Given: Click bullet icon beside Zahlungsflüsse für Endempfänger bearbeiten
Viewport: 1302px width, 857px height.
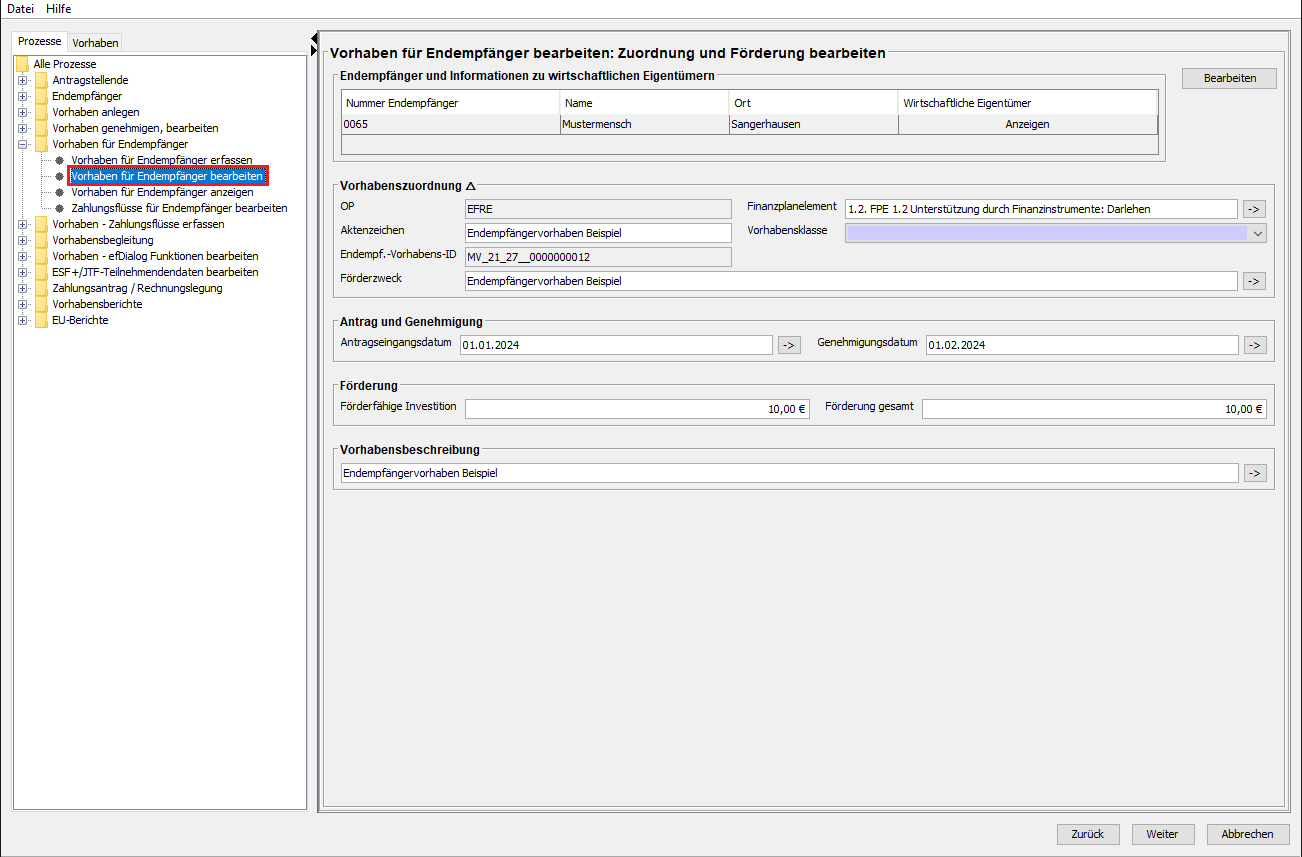Looking at the screenshot, I should click(x=60, y=208).
